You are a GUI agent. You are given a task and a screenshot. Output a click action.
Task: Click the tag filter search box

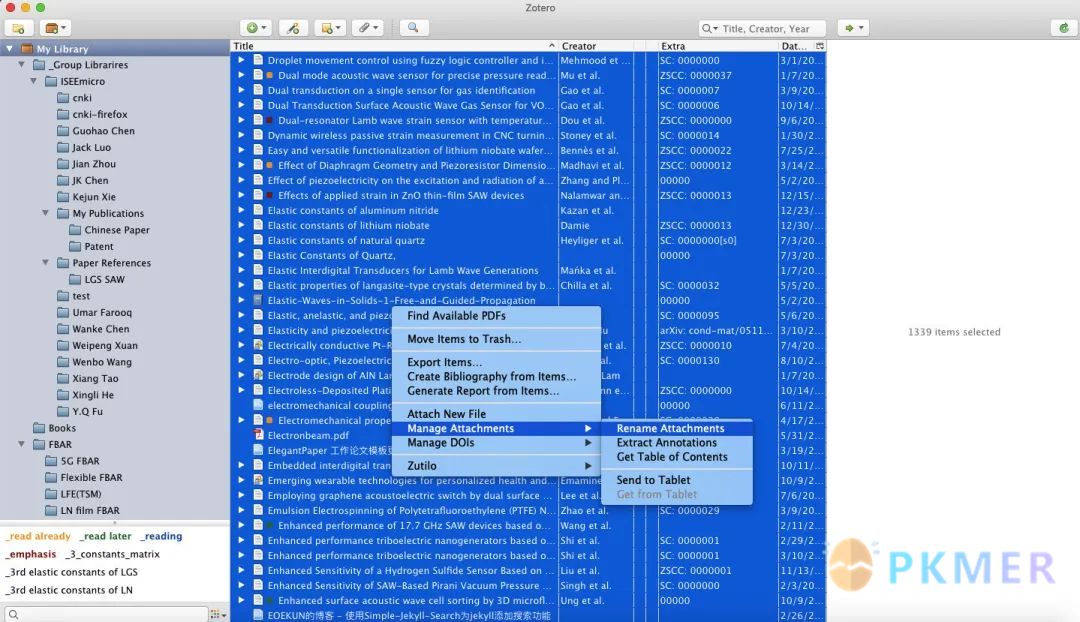click(x=107, y=614)
